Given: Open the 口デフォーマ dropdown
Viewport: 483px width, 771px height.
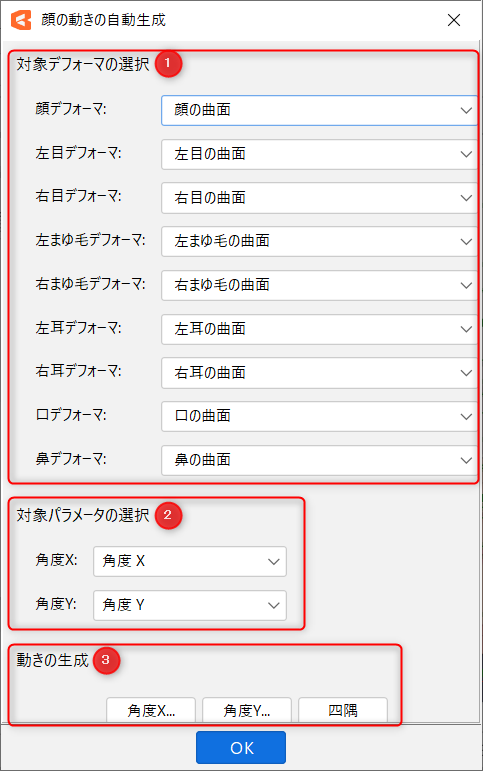Looking at the screenshot, I should click(x=319, y=416).
